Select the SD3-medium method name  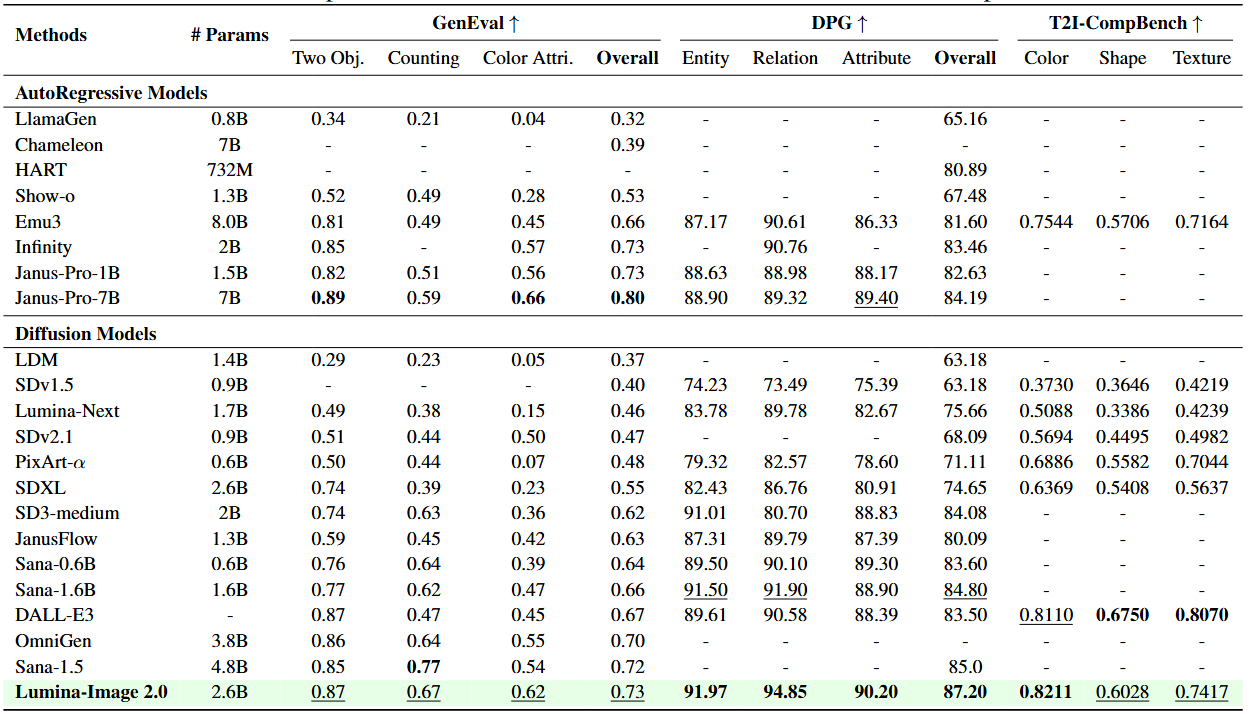67,513
